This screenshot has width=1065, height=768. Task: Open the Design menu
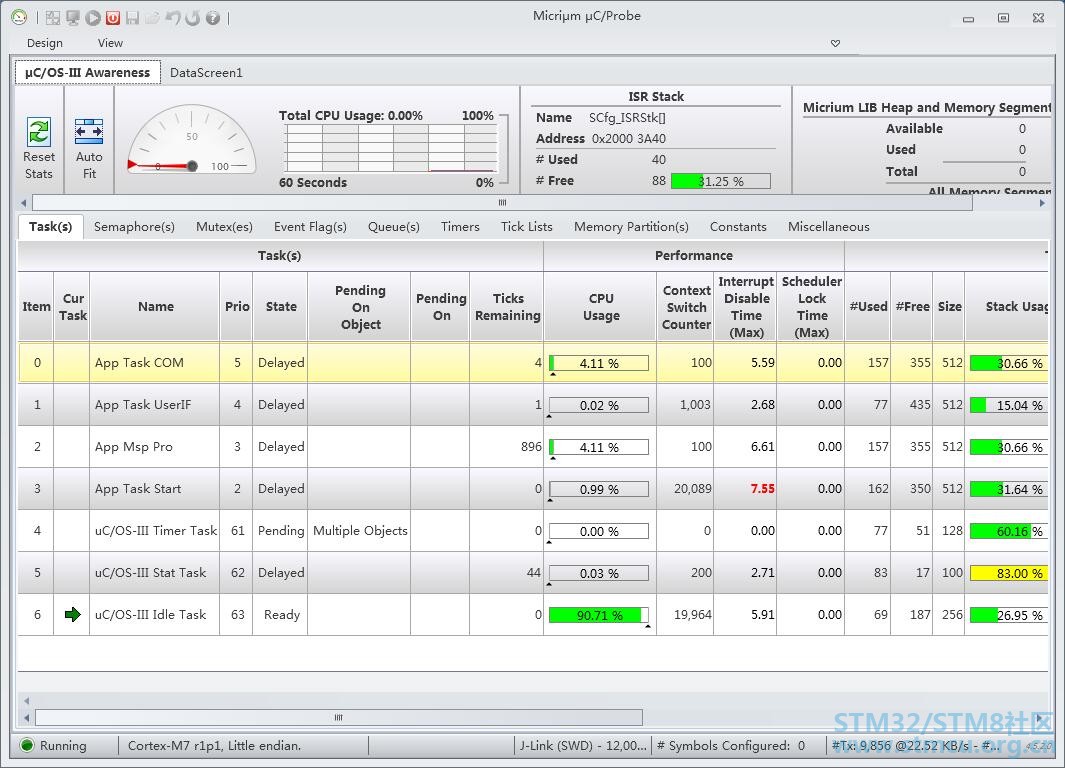[x=45, y=43]
